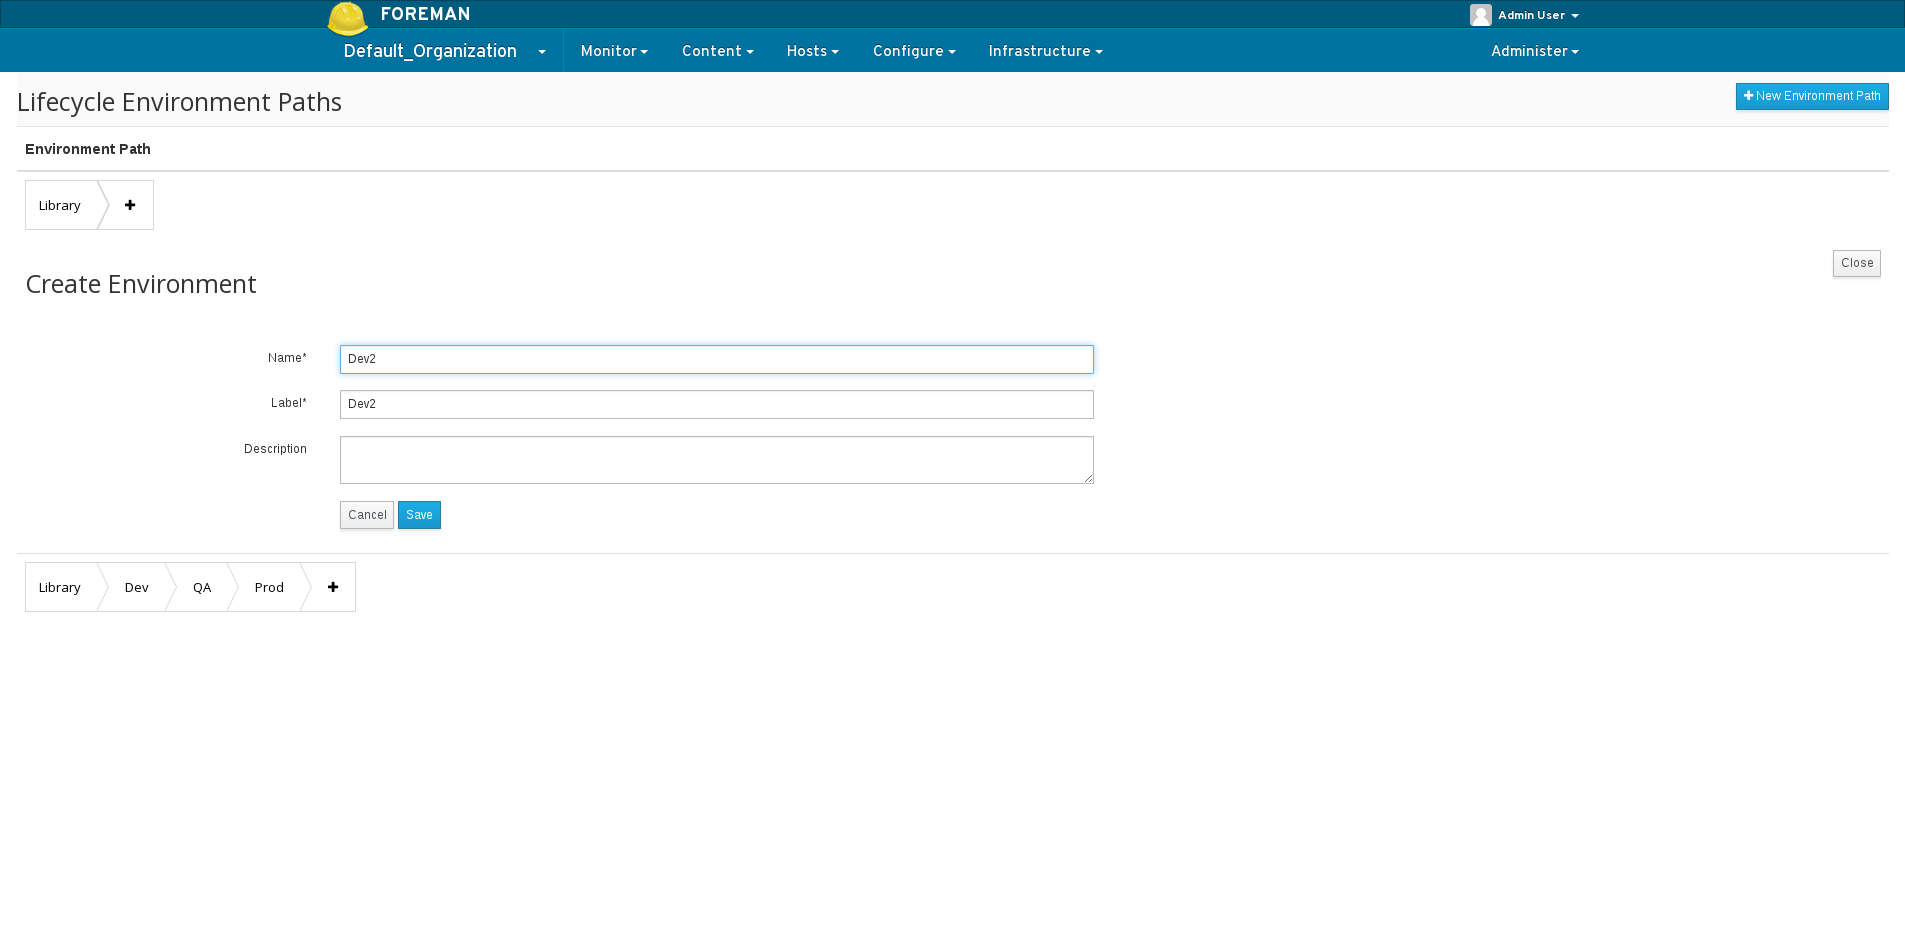Viewport: 1905px width, 951px height.
Task: Focus the Label input field
Action: point(717,404)
